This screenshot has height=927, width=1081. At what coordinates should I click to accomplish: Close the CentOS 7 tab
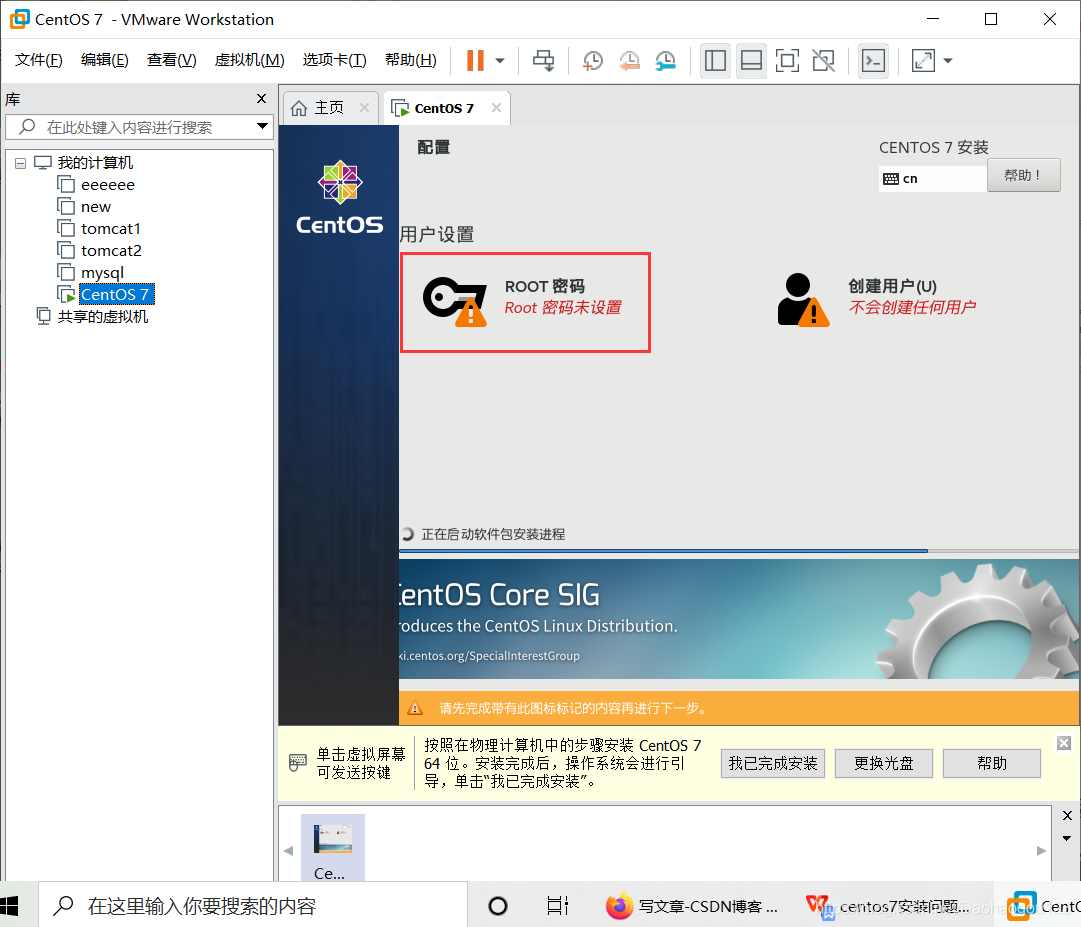click(496, 108)
